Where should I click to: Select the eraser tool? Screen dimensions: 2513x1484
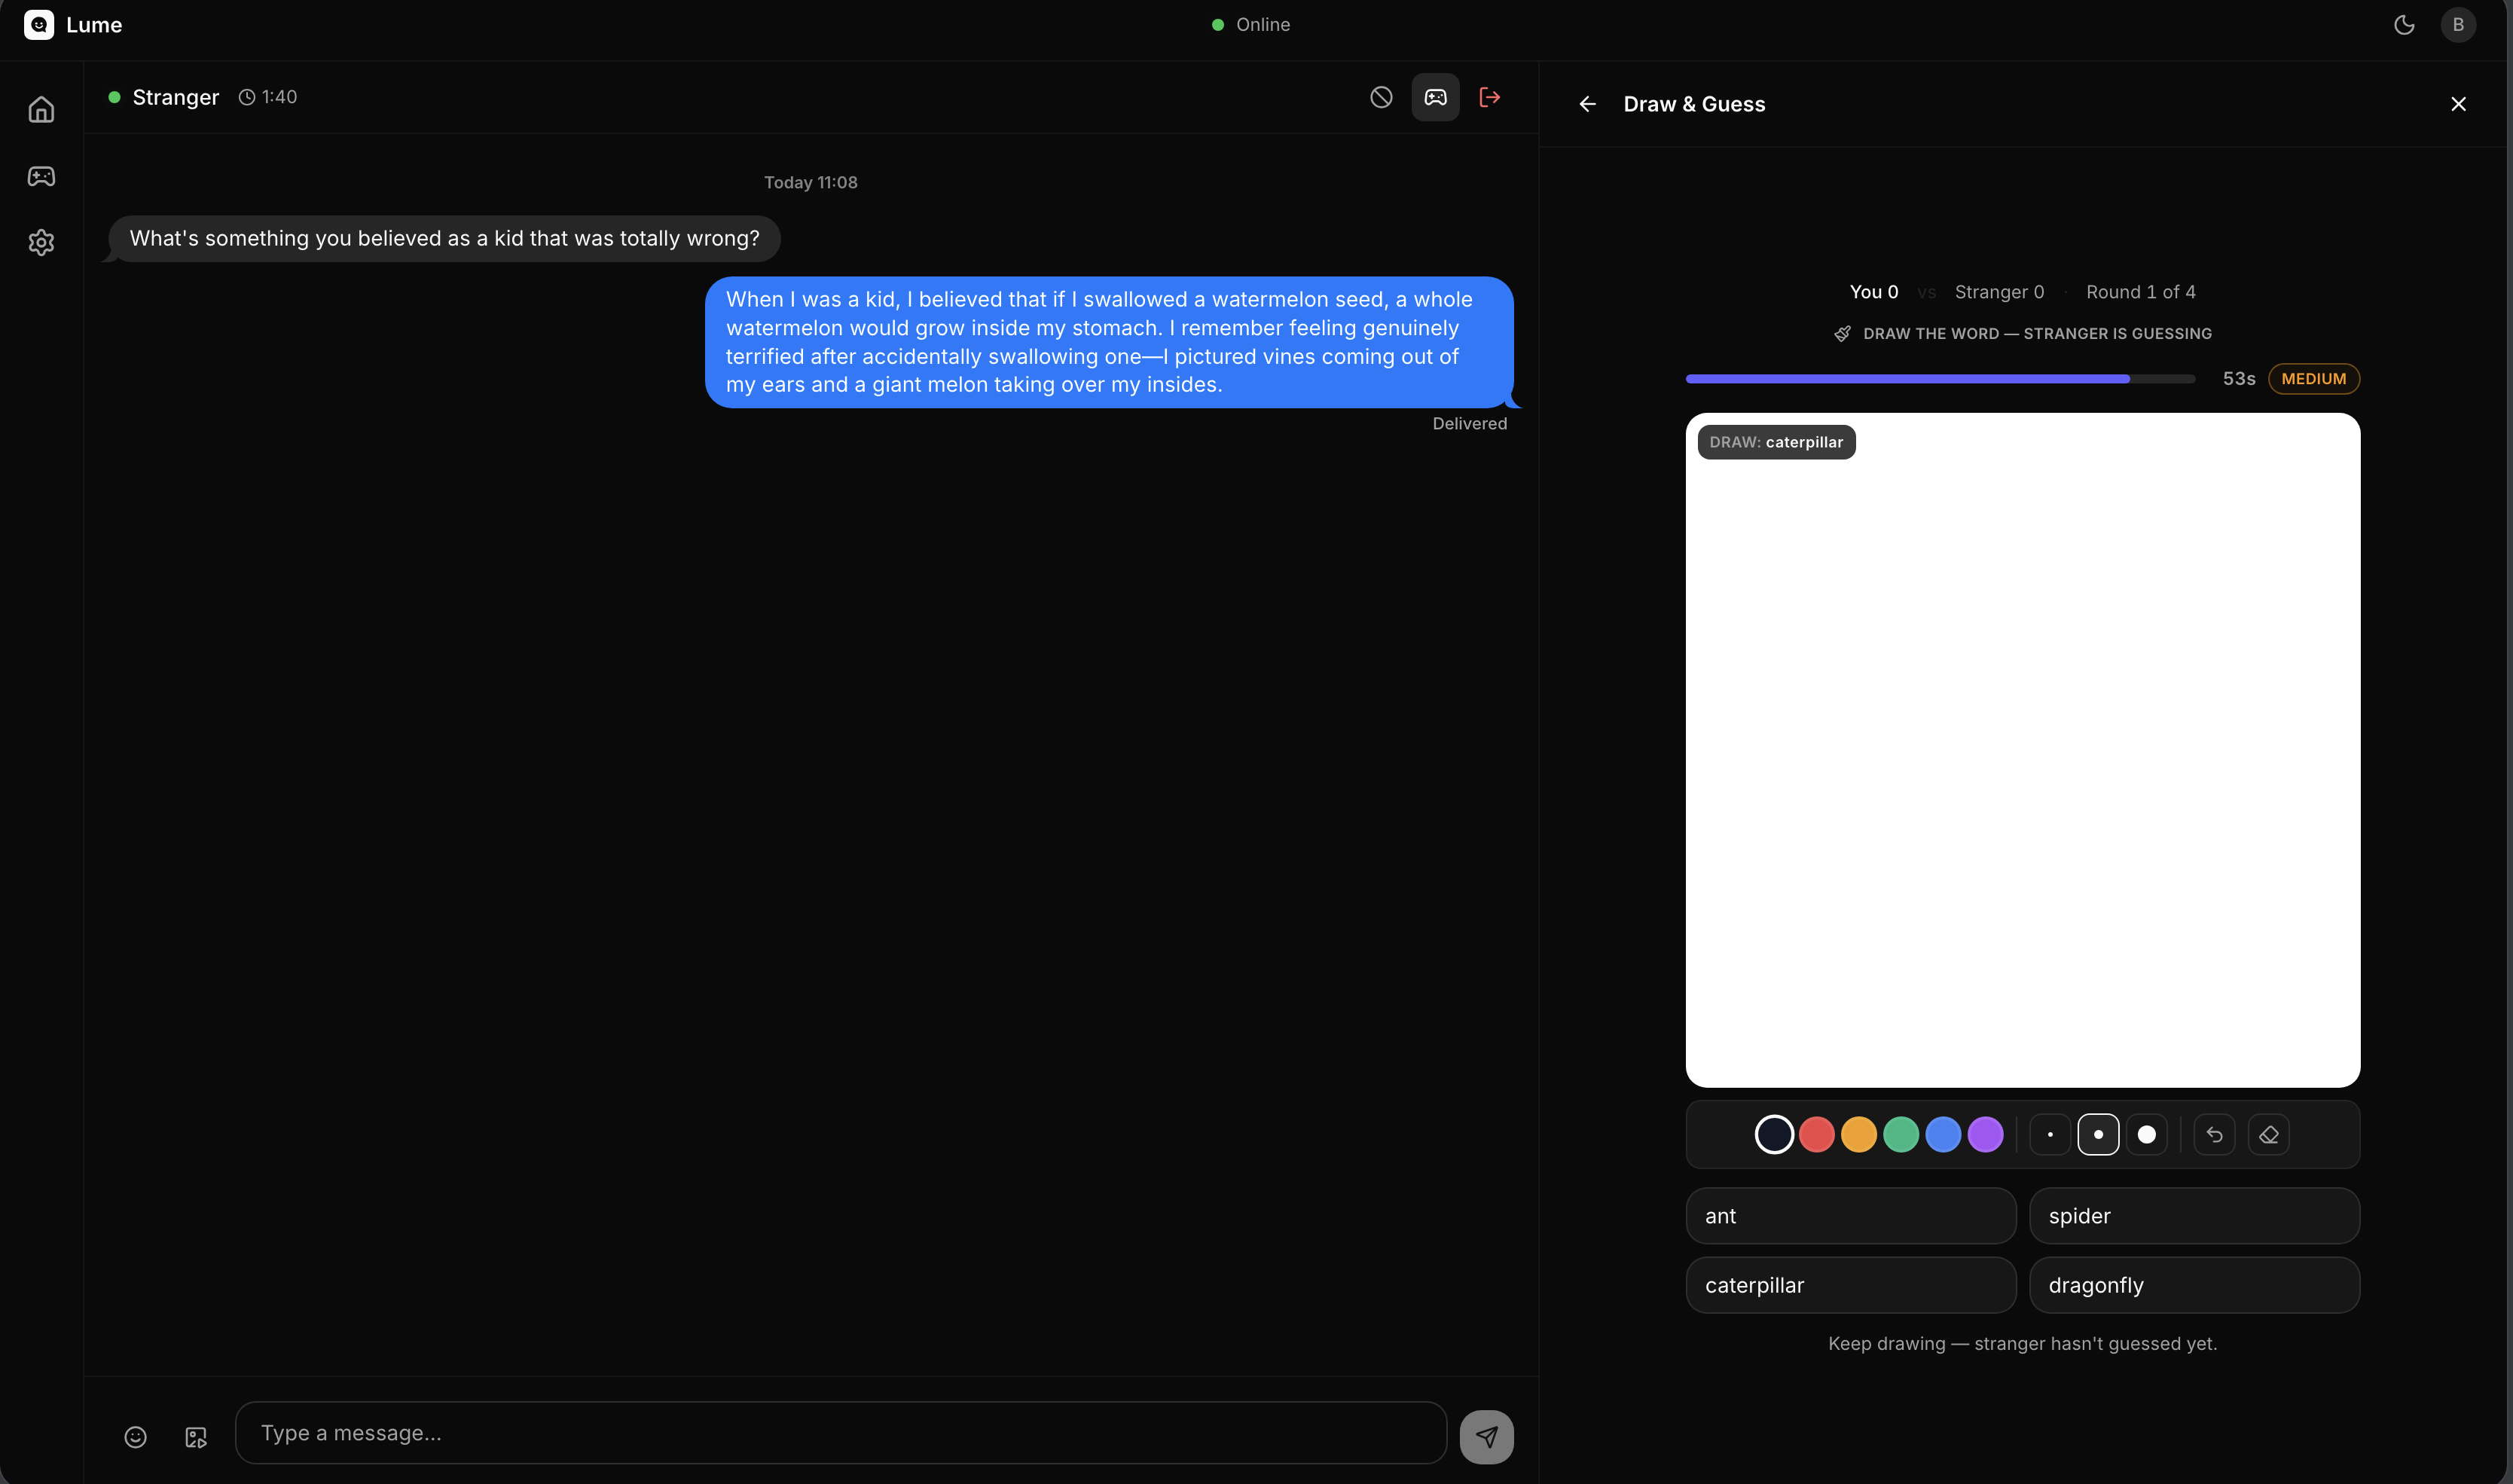2268,1134
